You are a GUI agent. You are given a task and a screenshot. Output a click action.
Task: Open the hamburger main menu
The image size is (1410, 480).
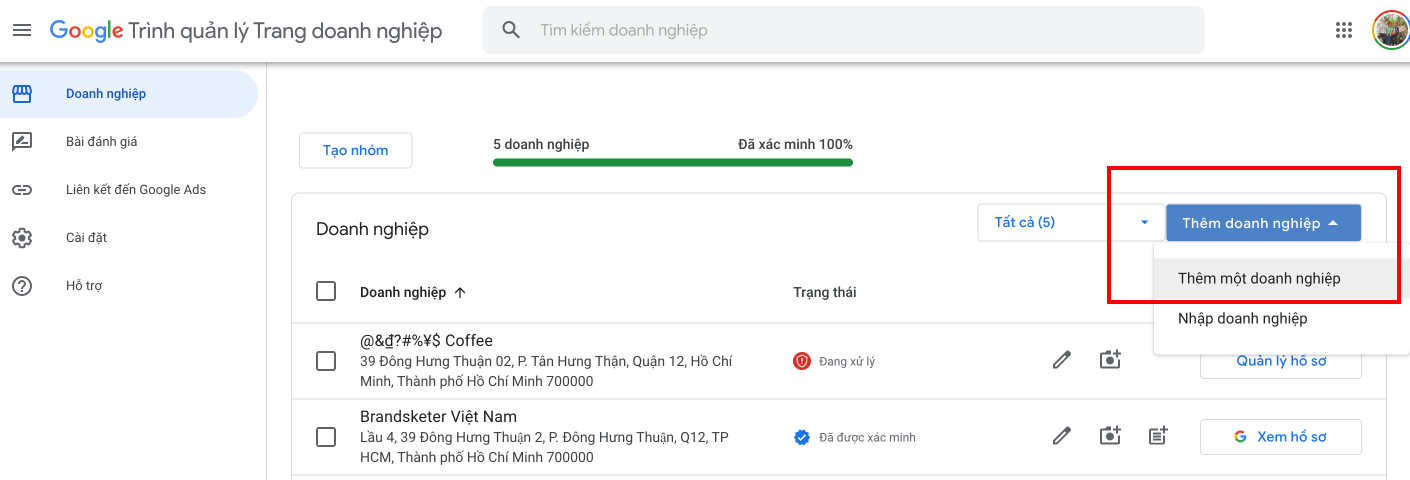pos(22,30)
